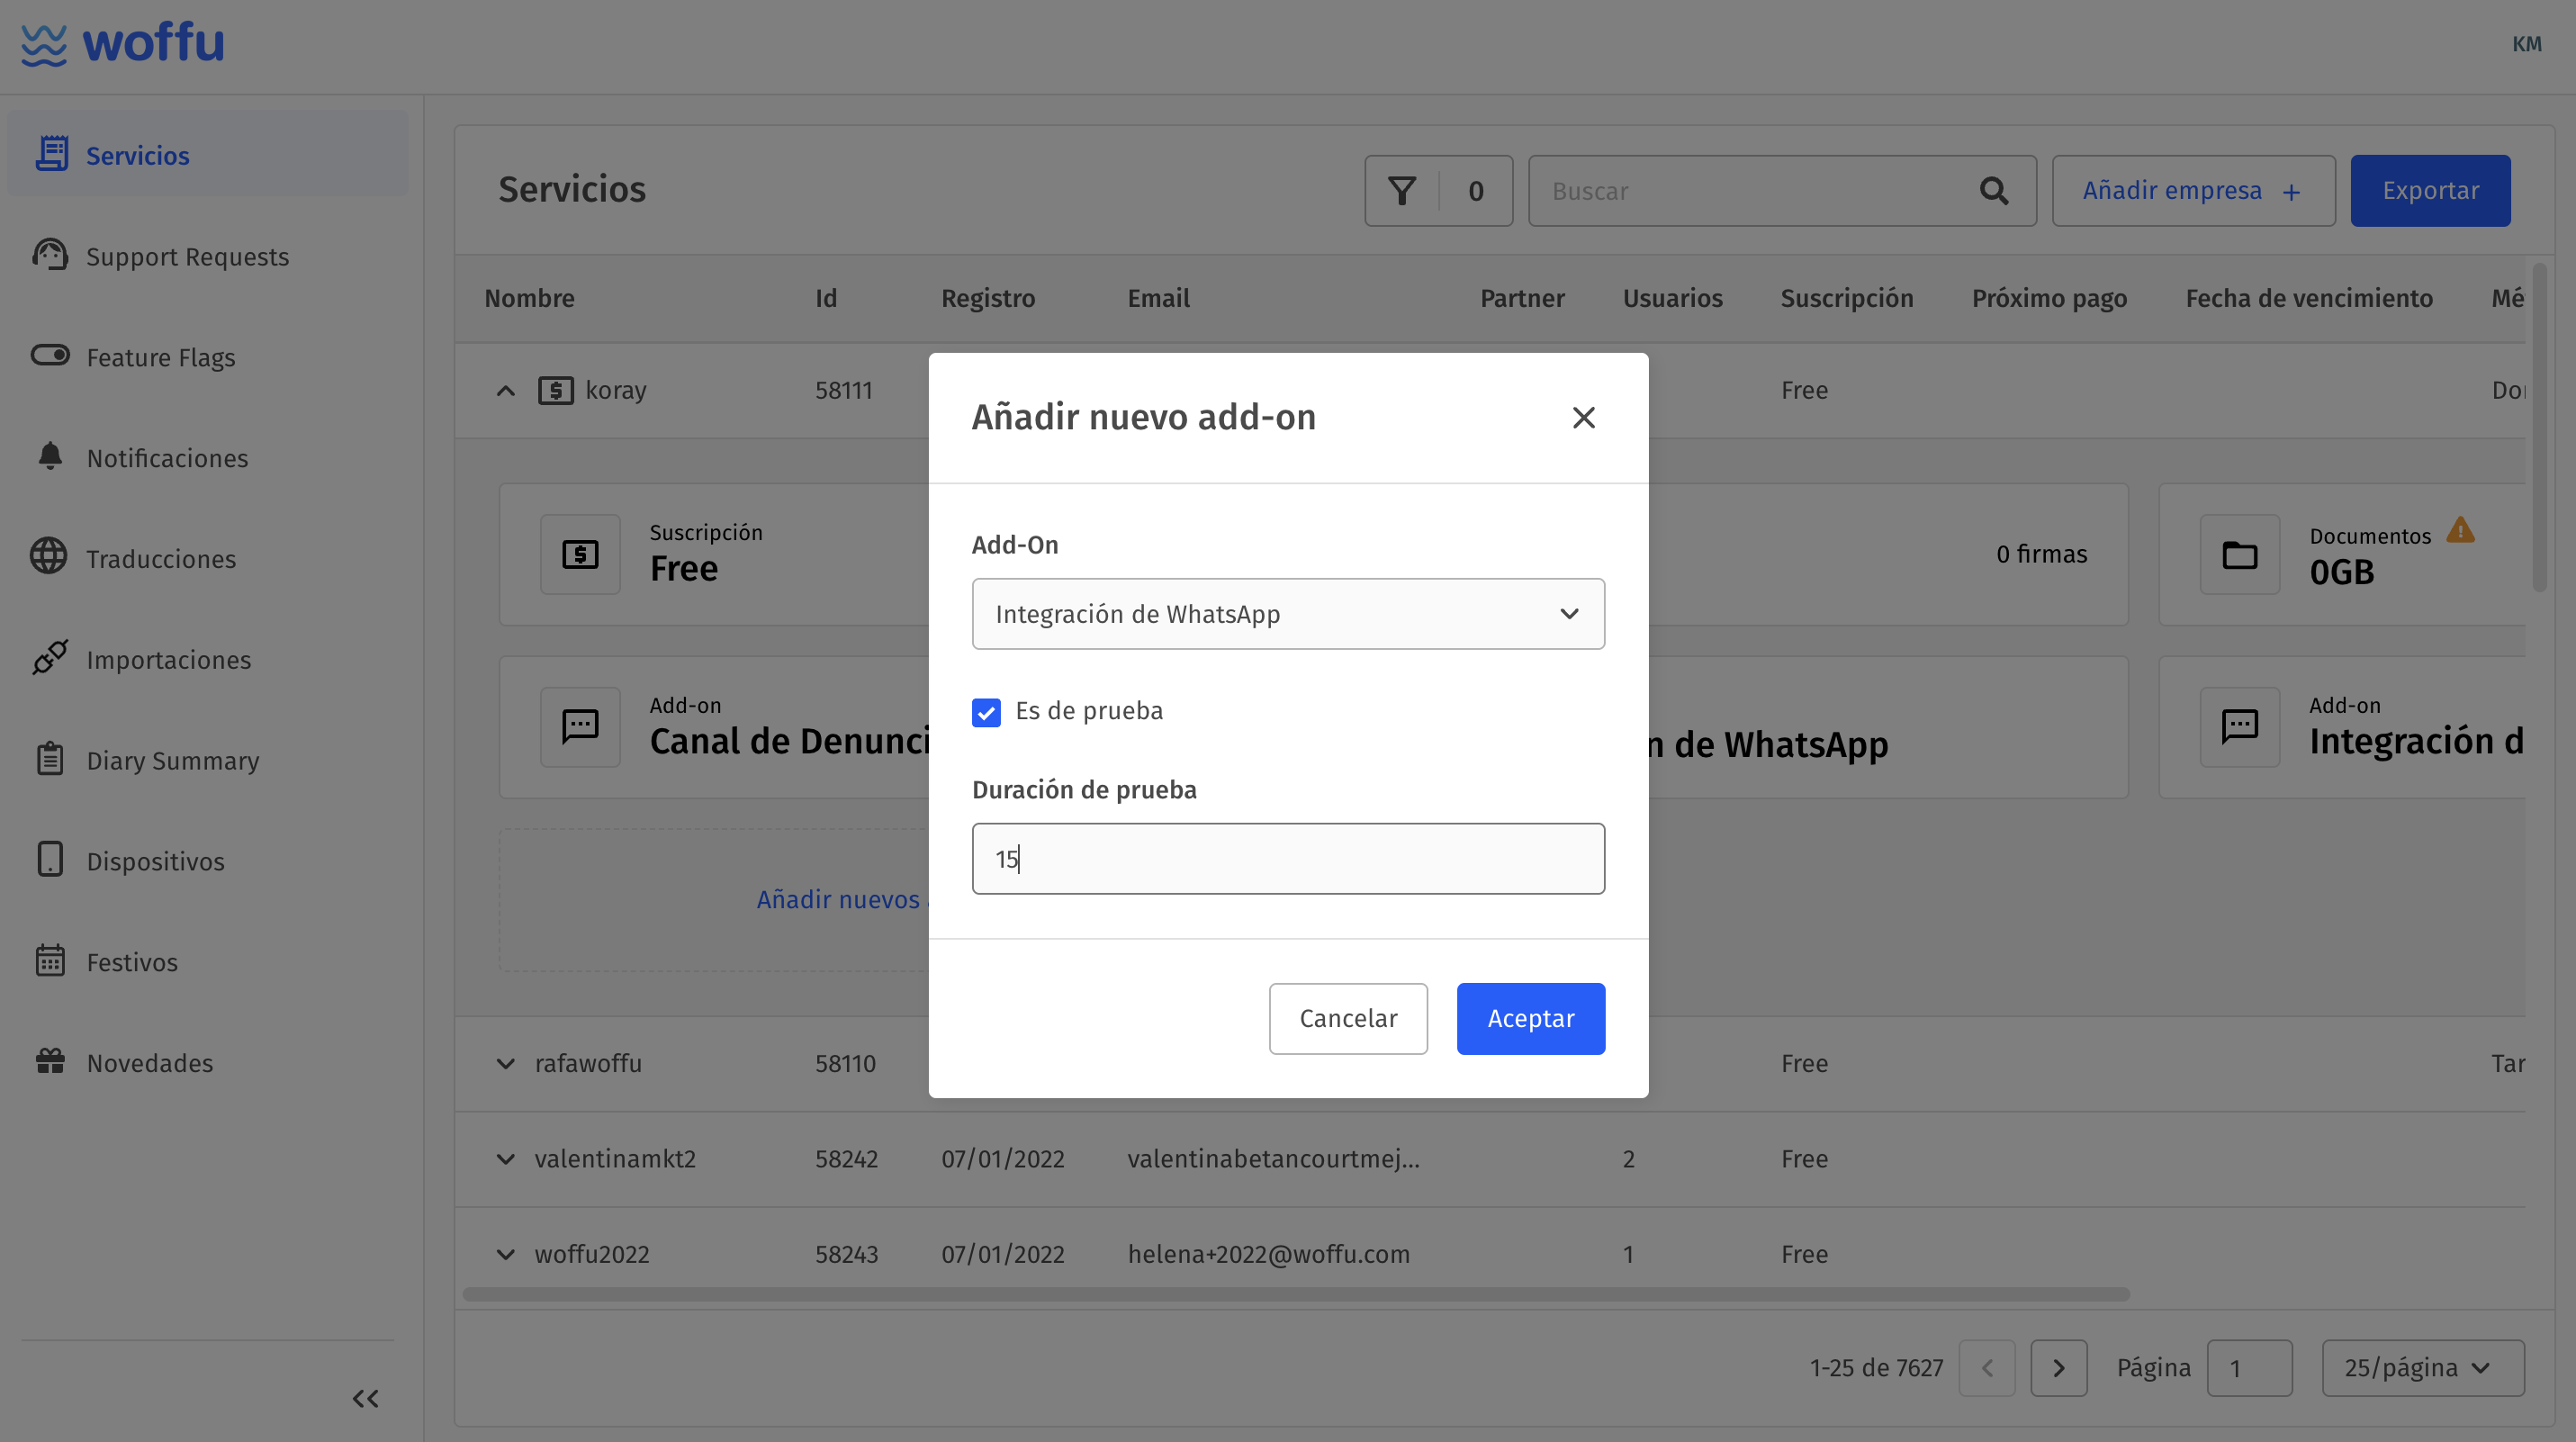Sort by Id column header
The height and width of the screenshot is (1442, 2576).
click(826, 298)
